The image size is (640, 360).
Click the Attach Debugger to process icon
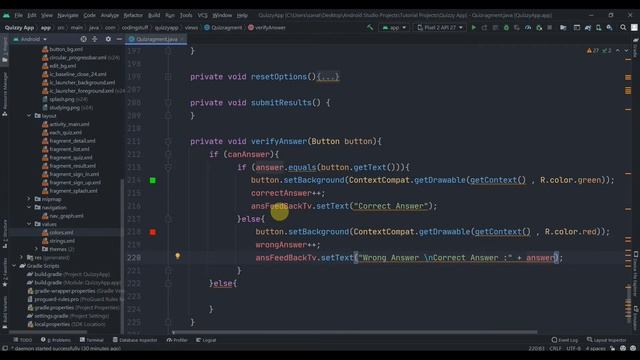click(x=539, y=27)
